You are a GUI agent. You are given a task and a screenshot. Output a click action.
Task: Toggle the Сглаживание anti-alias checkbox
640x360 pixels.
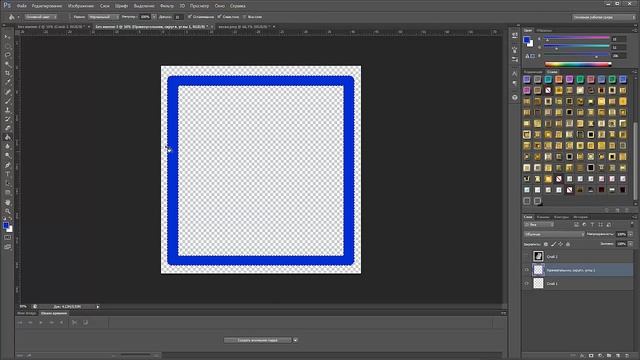pos(190,17)
